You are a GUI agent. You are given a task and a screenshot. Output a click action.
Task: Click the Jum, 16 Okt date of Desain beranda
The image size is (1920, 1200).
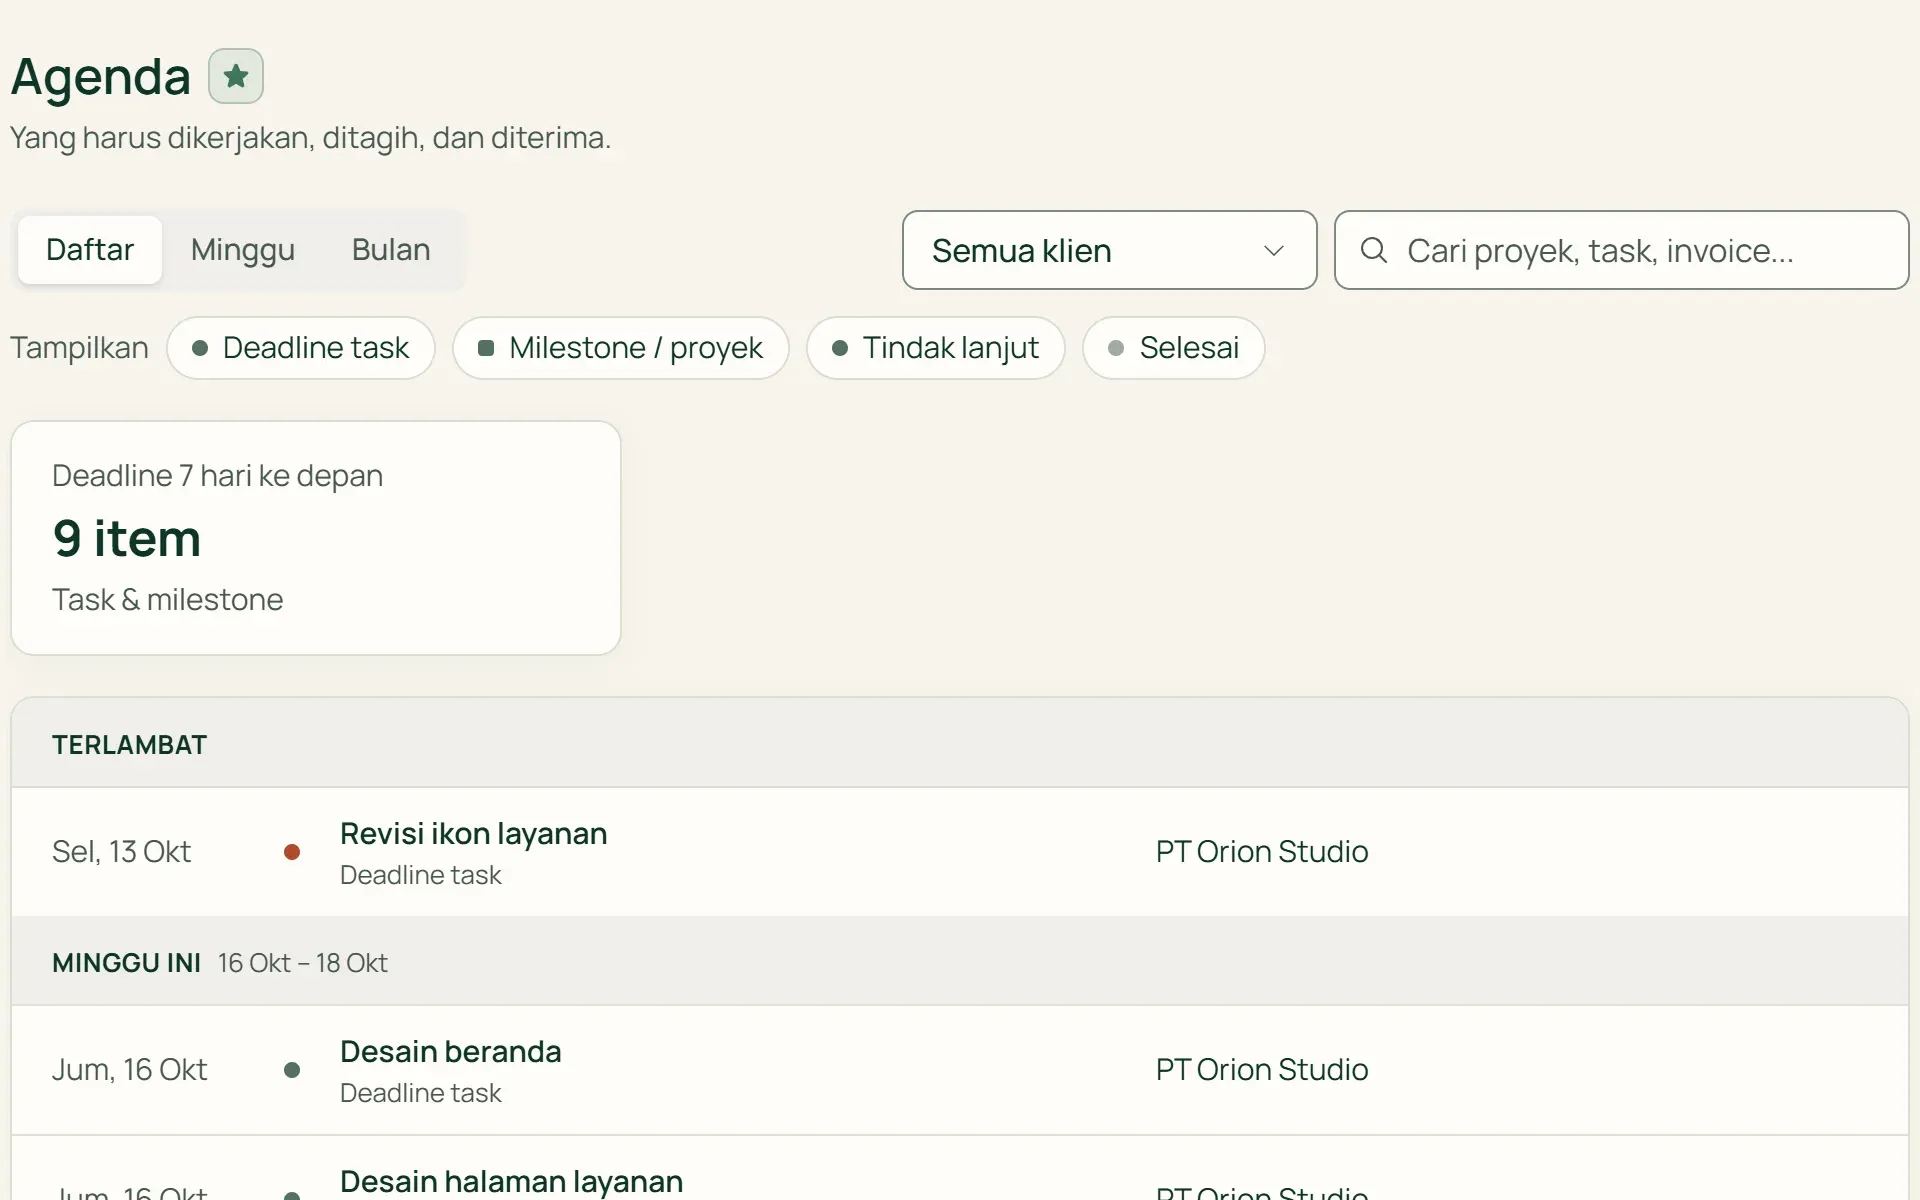tap(130, 1070)
